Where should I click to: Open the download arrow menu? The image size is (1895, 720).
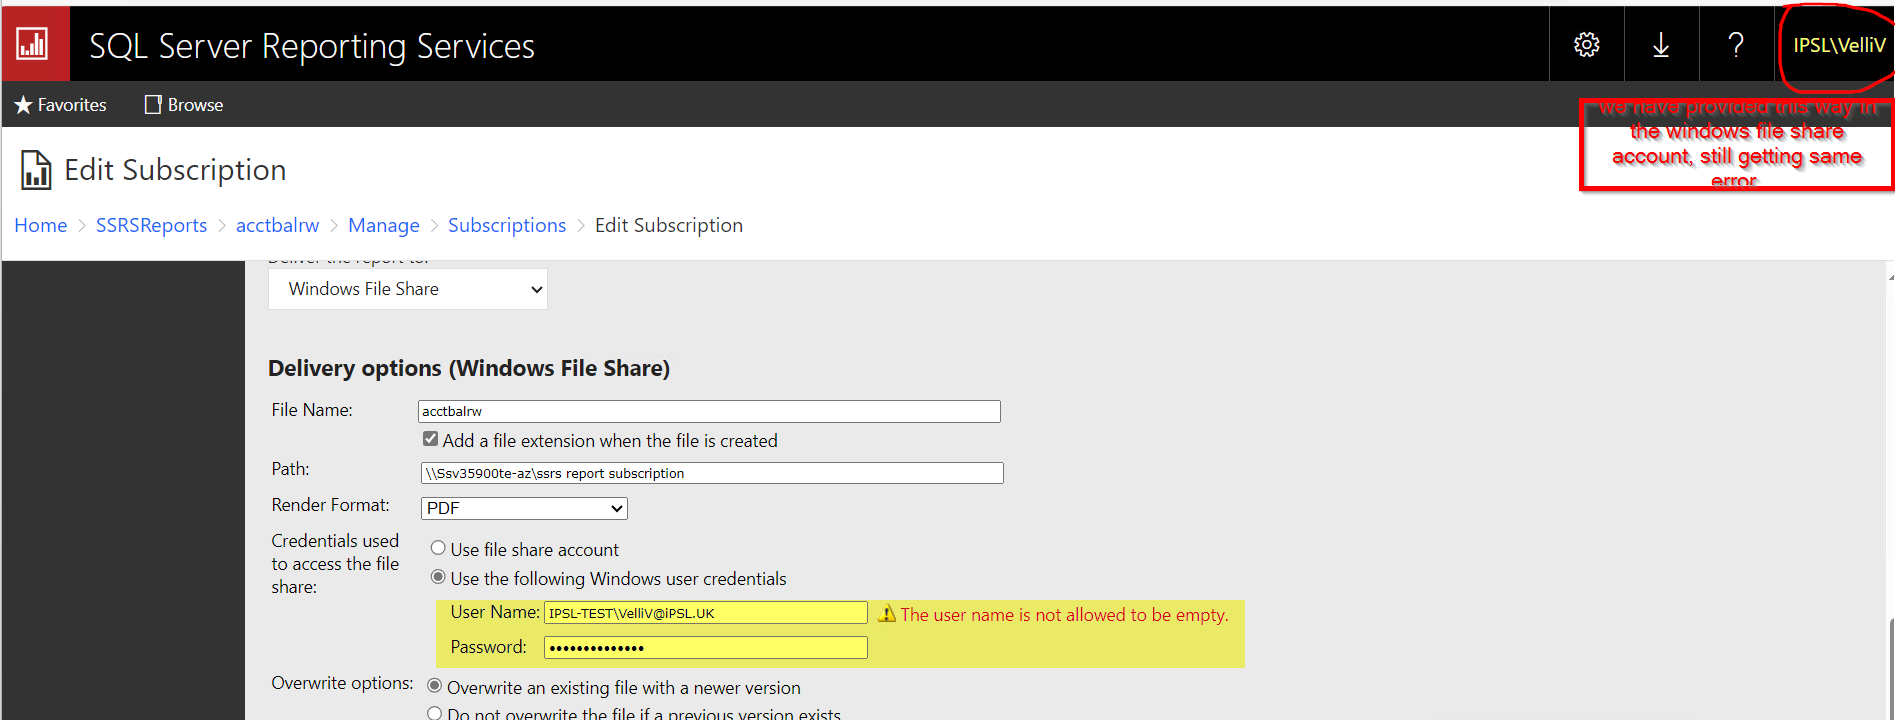click(x=1661, y=45)
